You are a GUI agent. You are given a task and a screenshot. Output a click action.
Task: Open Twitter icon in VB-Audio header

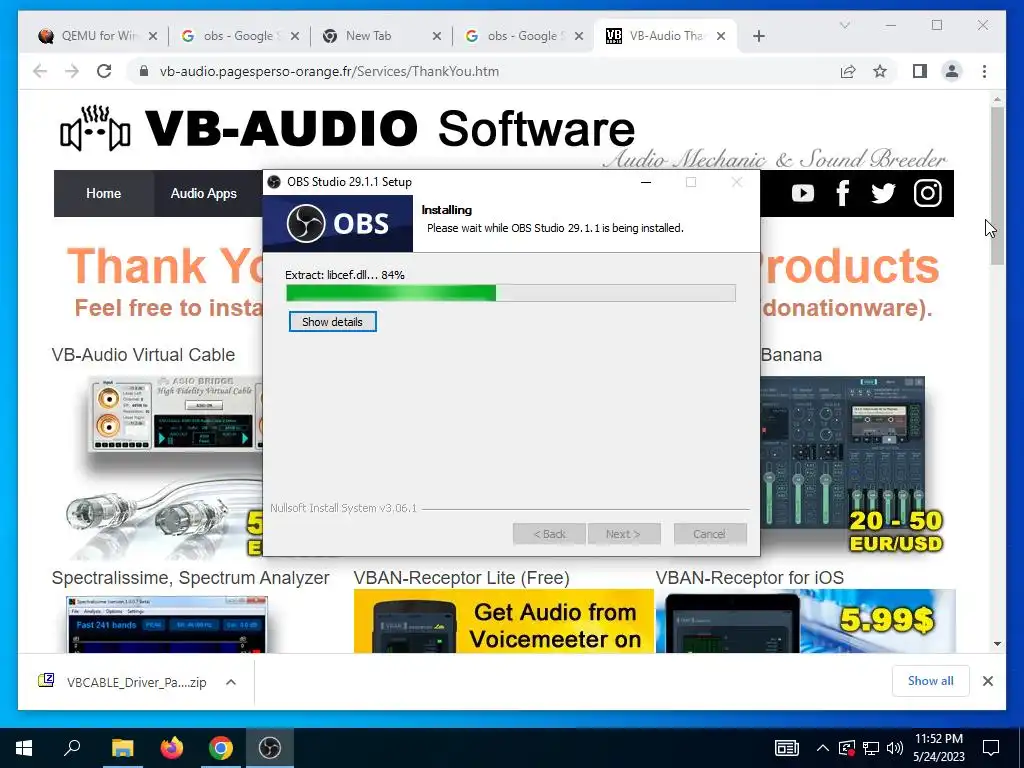pyautogui.click(x=883, y=193)
